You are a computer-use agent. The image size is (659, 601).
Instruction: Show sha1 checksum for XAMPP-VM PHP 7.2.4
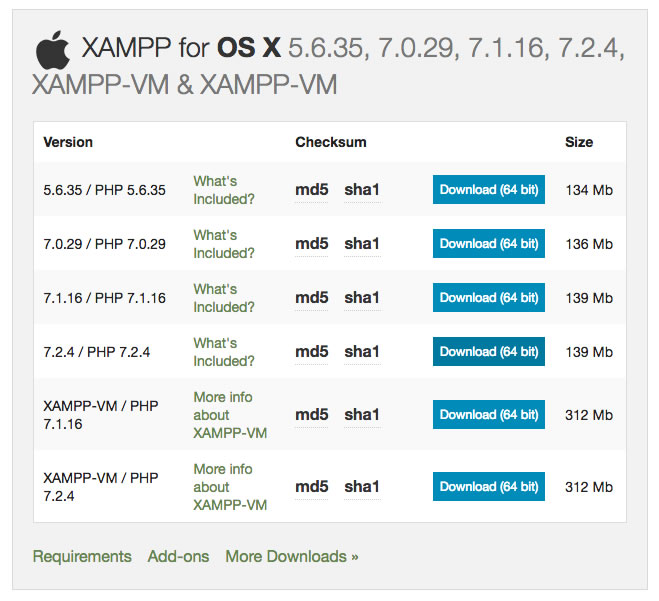[x=362, y=487]
